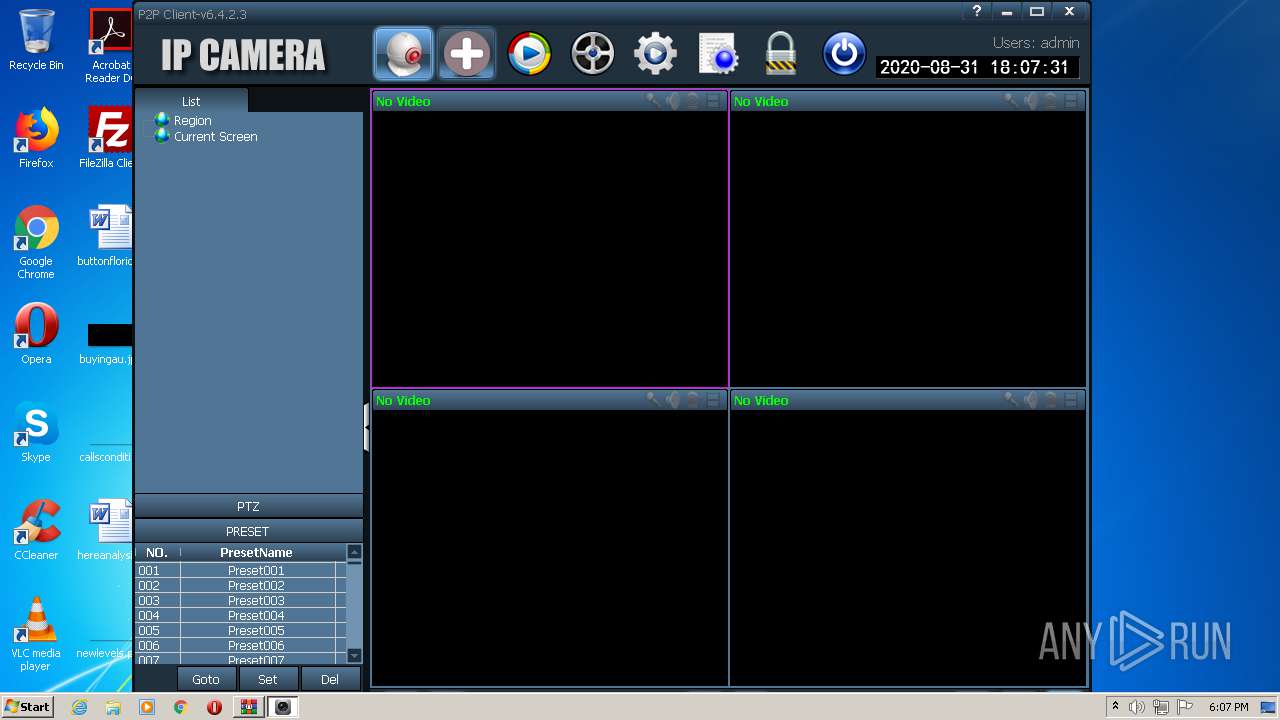Click layout icon in bottom-right video pane
The height and width of the screenshot is (720, 1280).
point(1071,400)
